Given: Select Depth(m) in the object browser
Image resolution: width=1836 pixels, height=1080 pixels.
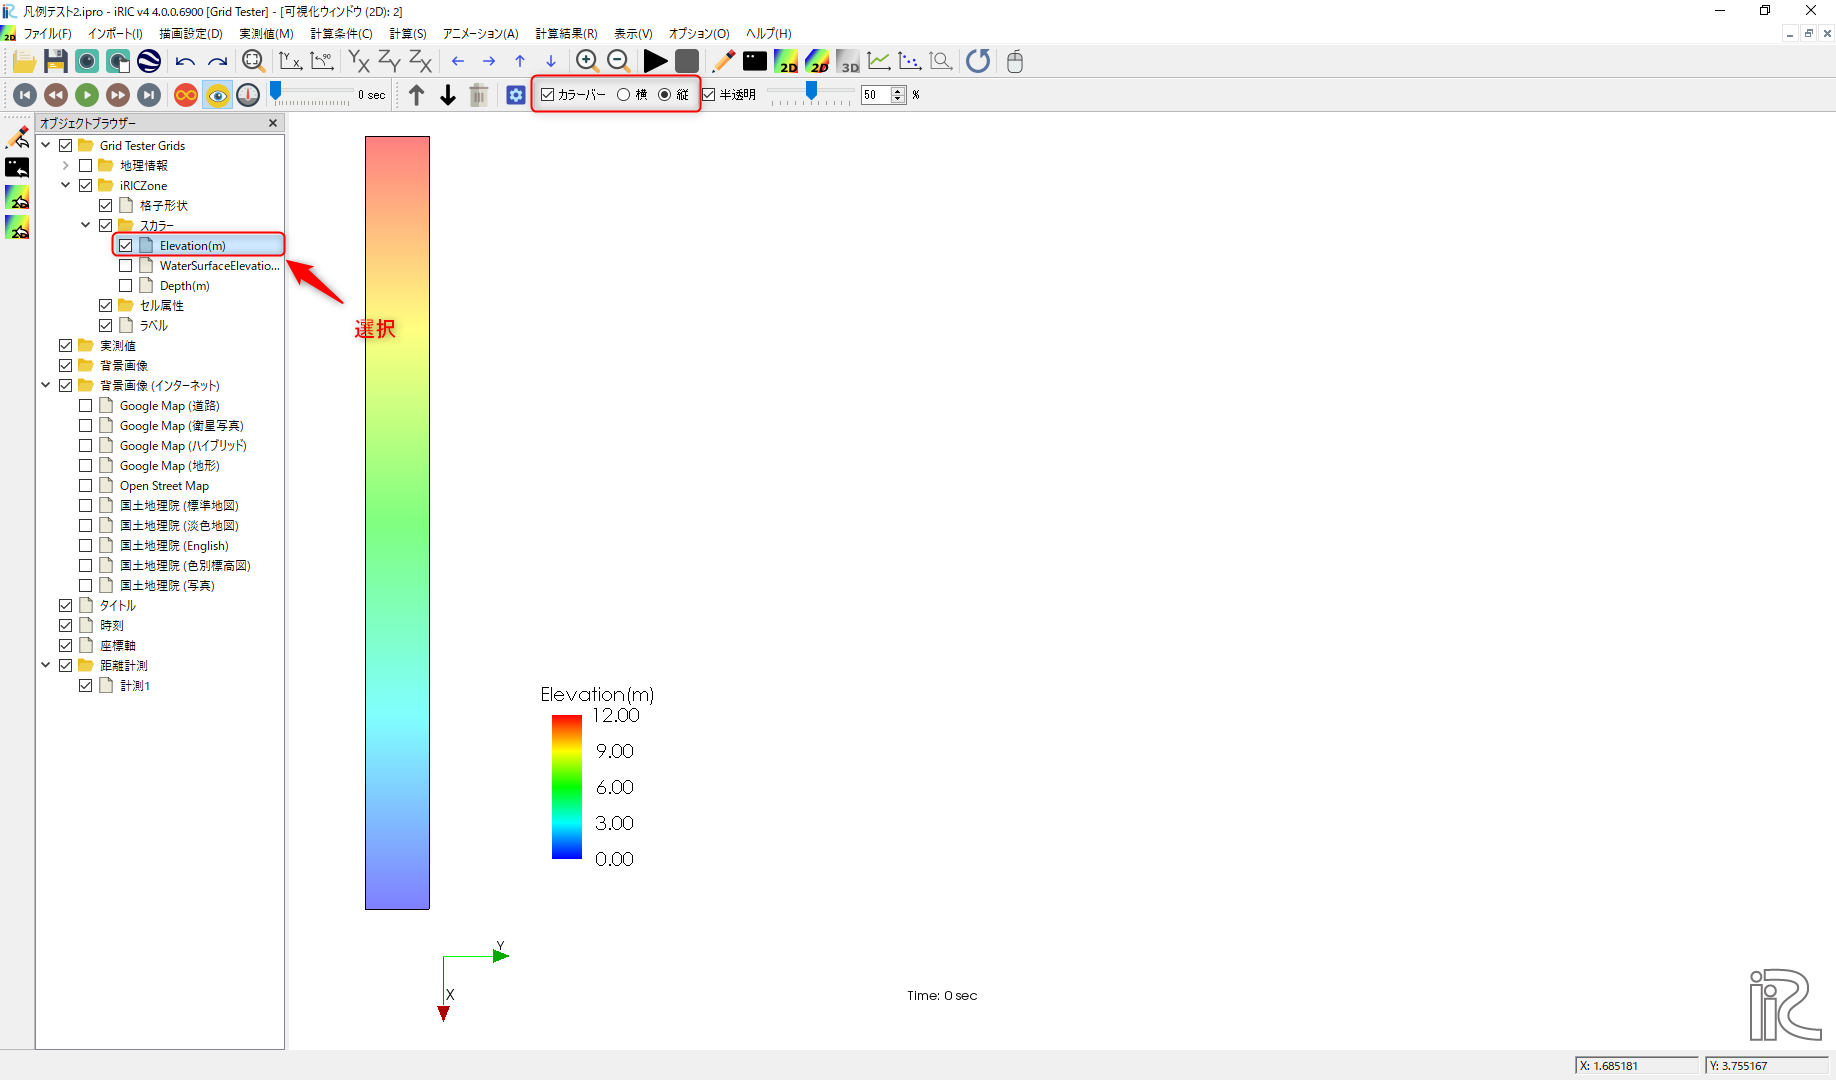Looking at the screenshot, I should click(x=184, y=286).
